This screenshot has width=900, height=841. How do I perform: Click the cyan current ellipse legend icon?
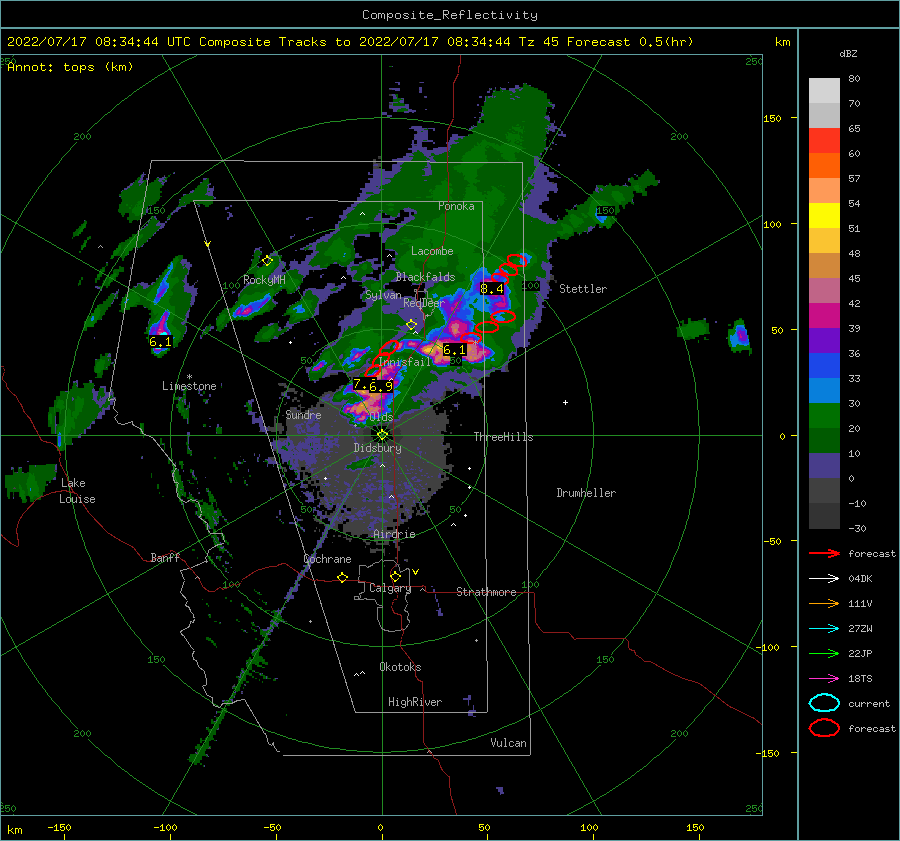click(x=824, y=703)
